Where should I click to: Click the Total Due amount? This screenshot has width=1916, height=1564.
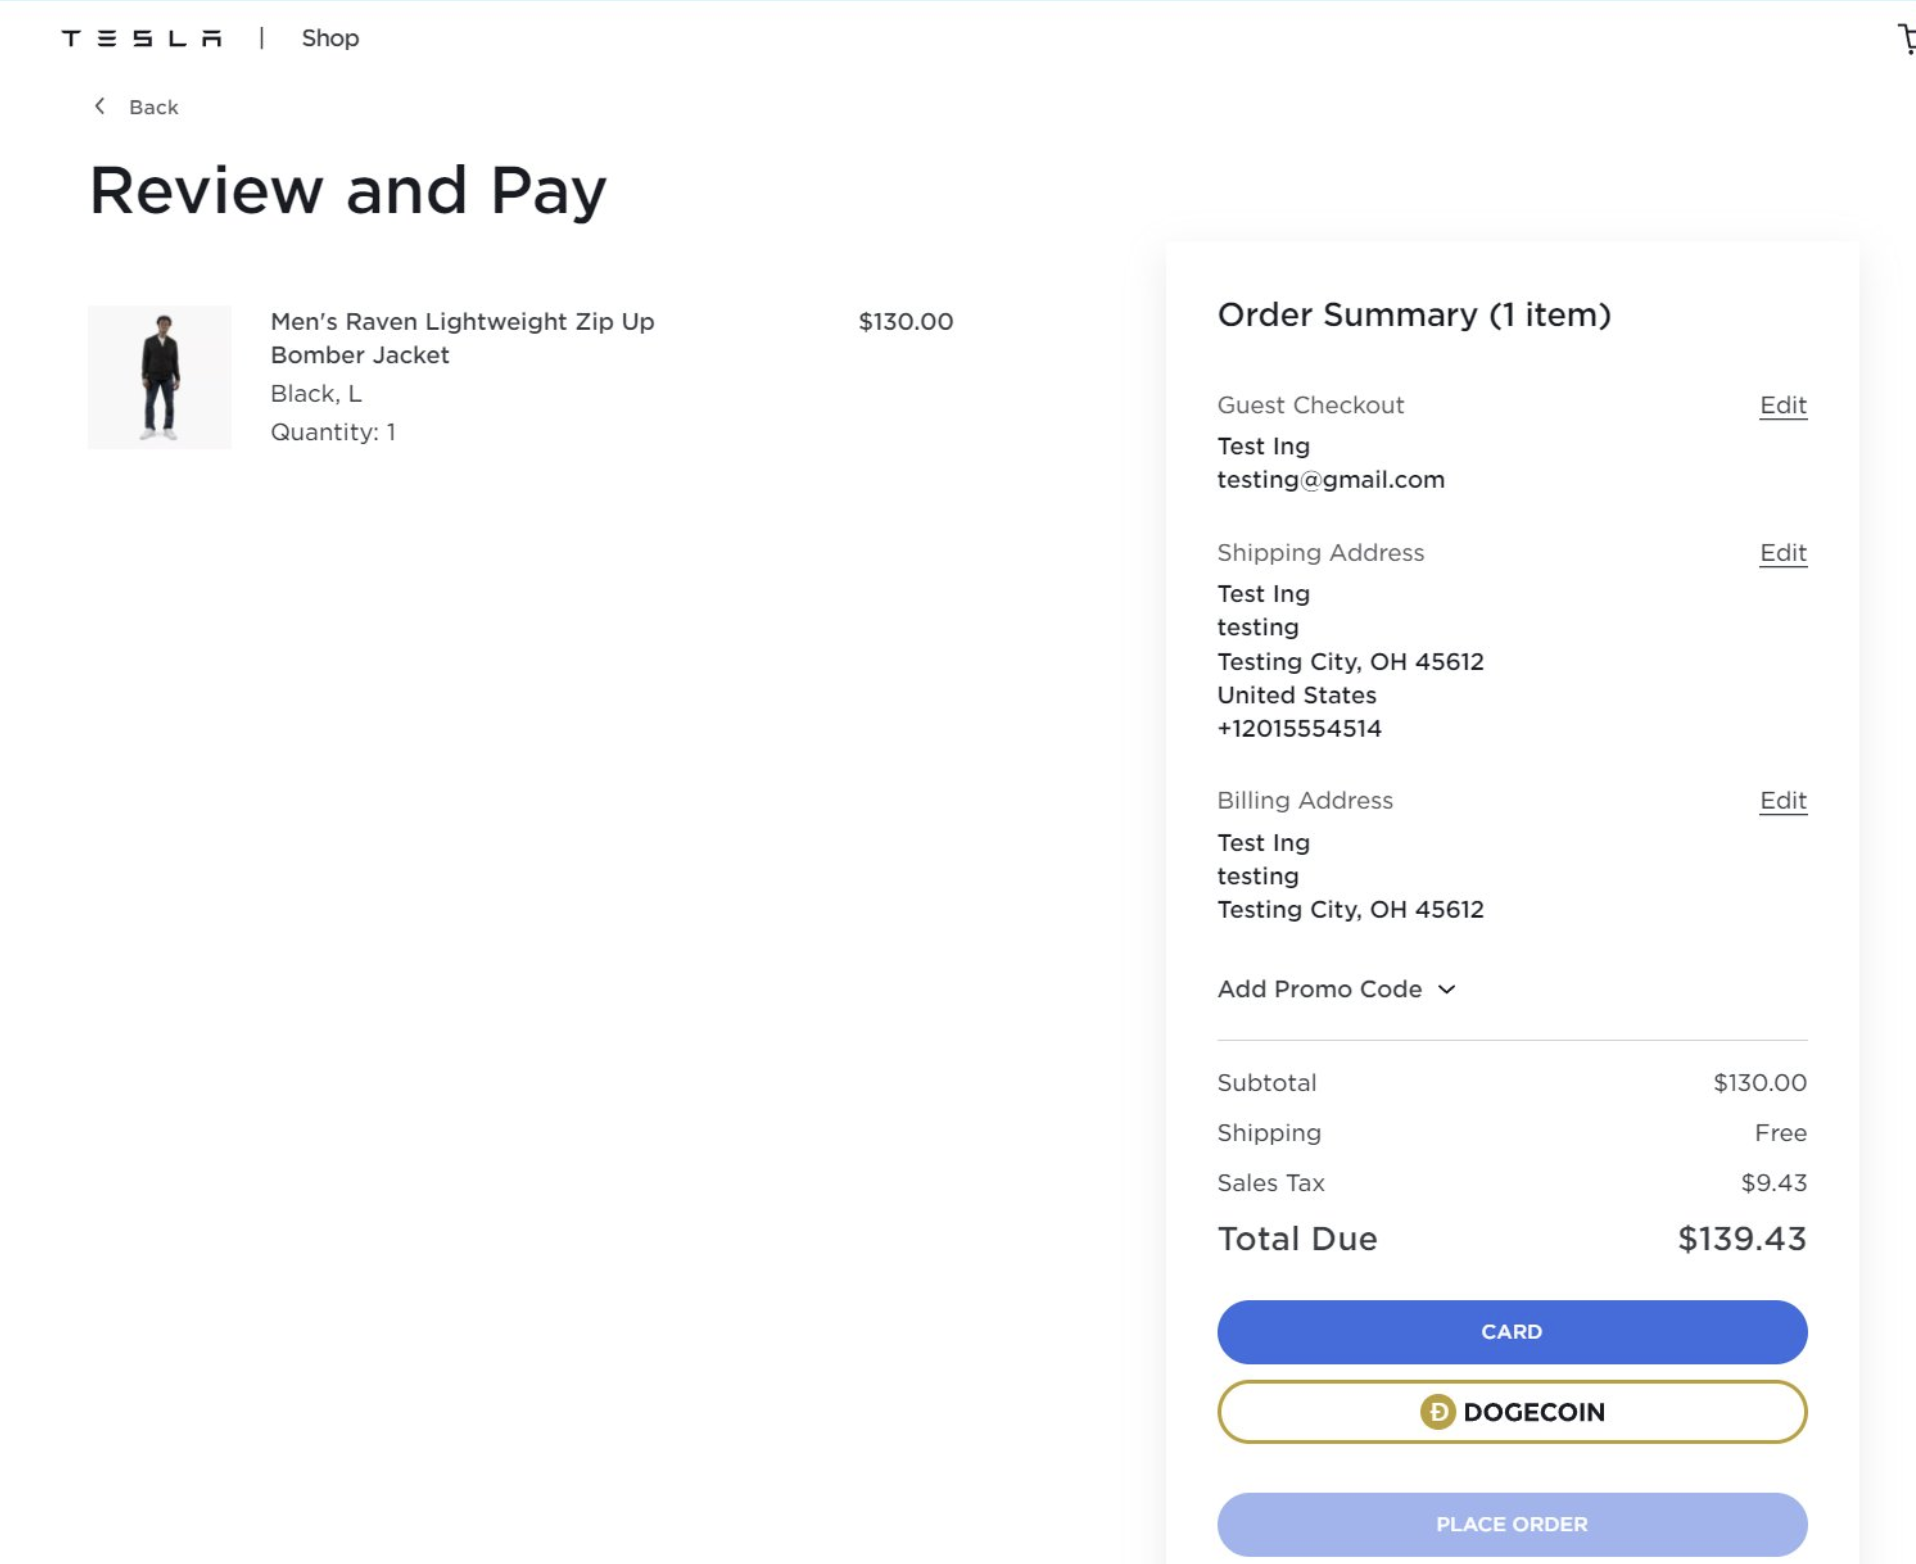click(1741, 1238)
